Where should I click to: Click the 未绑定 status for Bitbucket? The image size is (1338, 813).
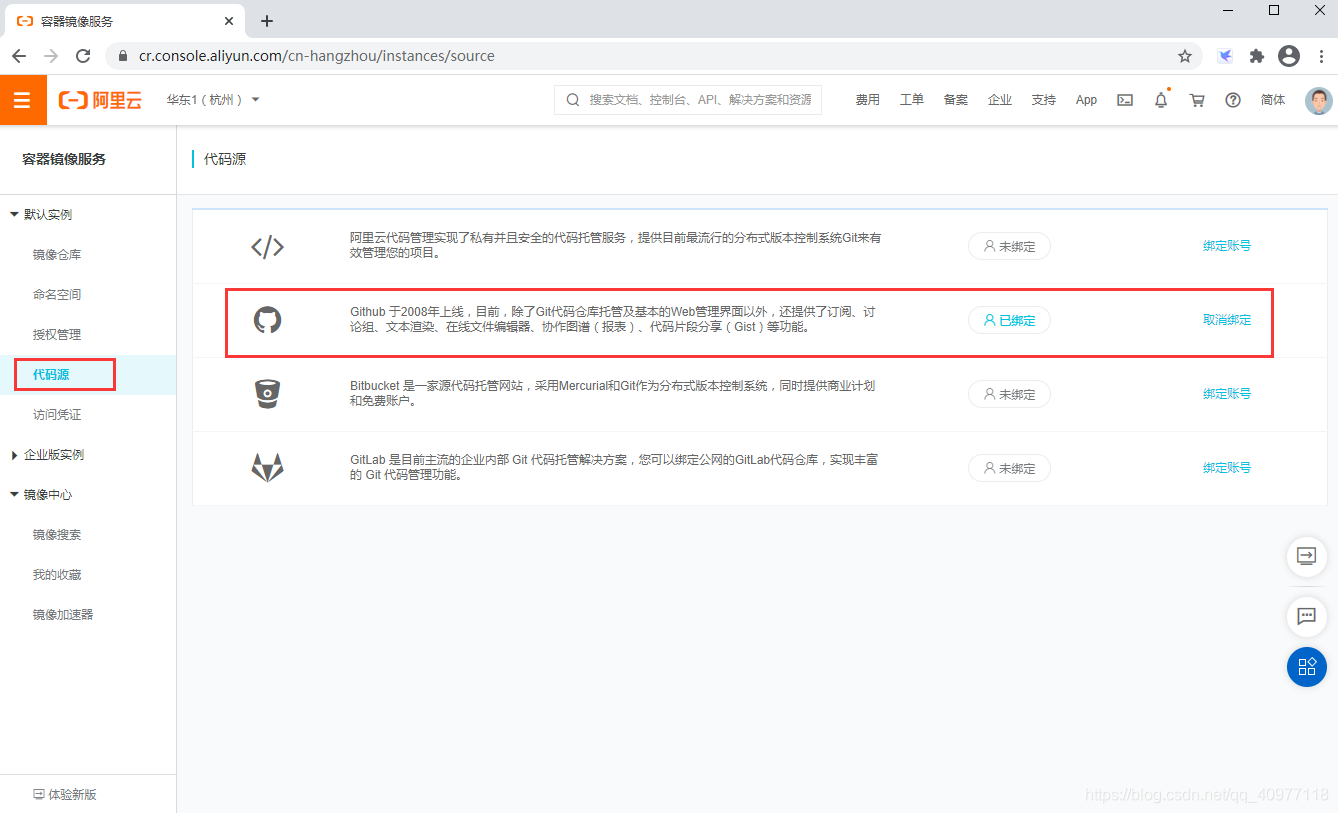pos(1009,394)
